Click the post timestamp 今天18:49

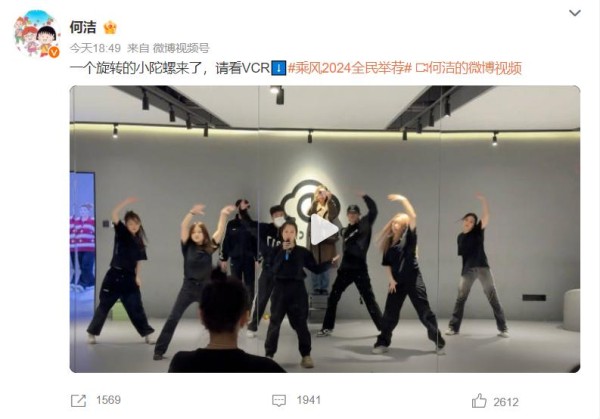click(x=95, y=48)
